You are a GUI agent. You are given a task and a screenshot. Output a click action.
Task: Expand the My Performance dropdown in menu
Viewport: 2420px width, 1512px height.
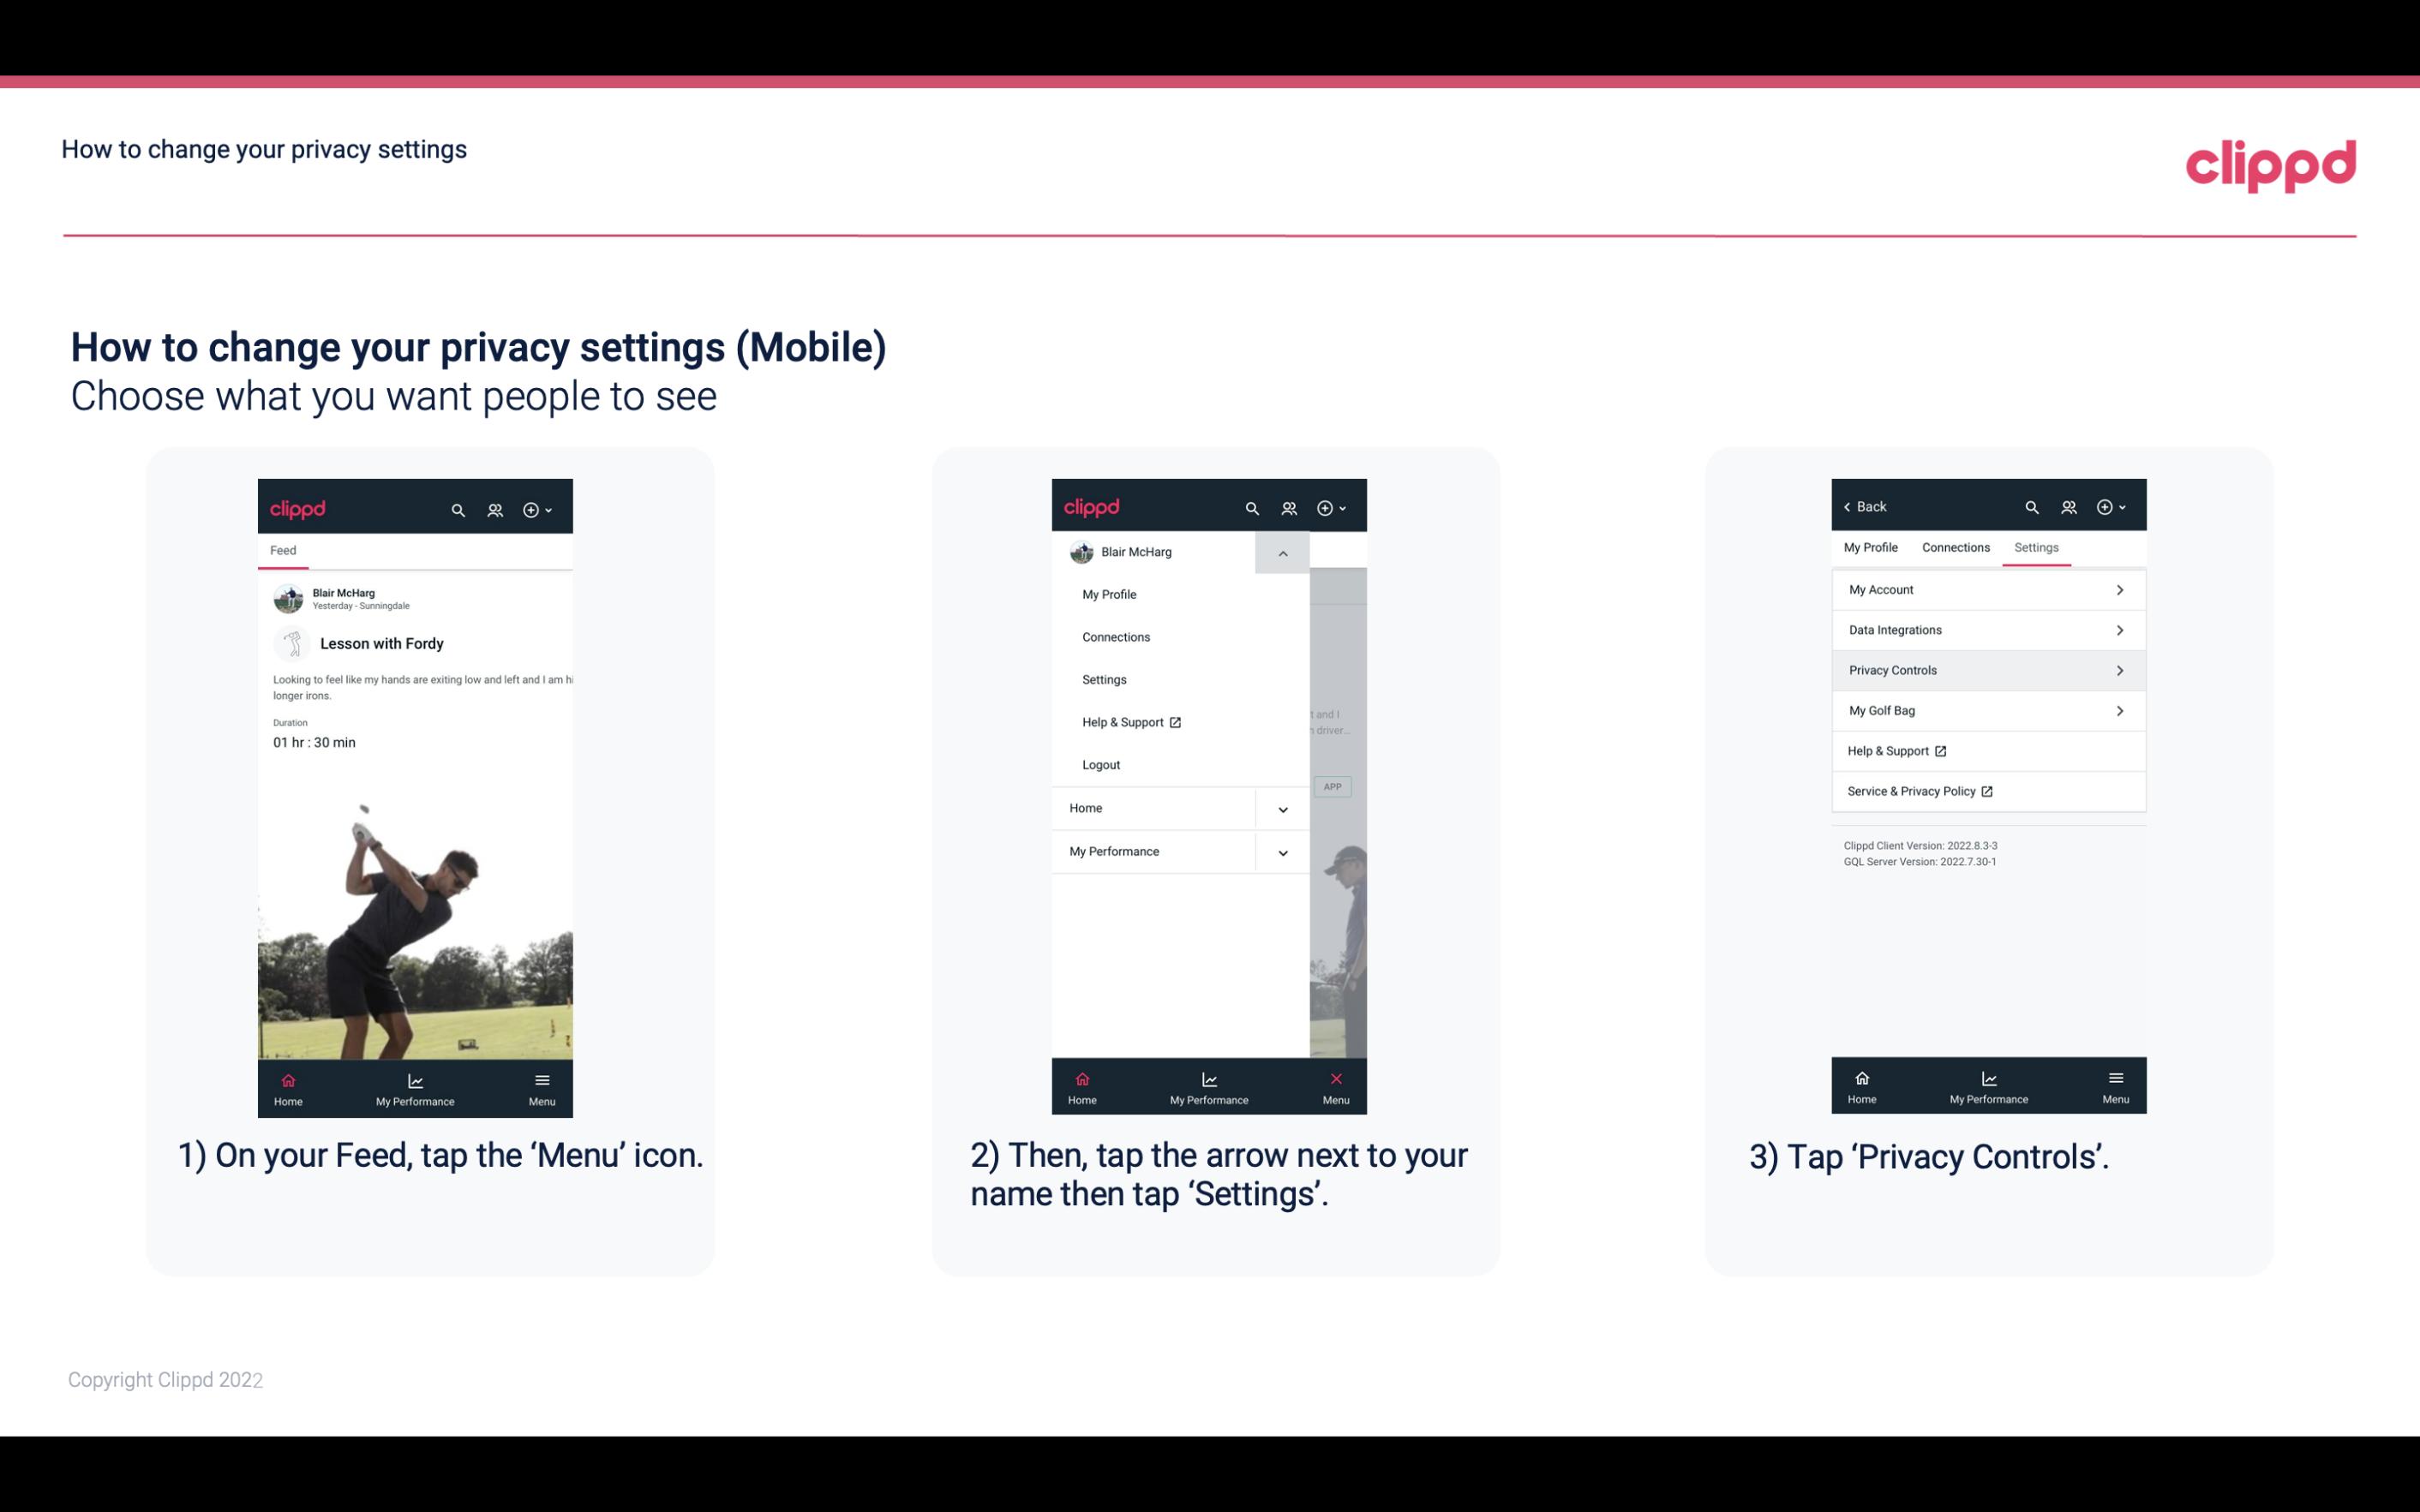1284,852
